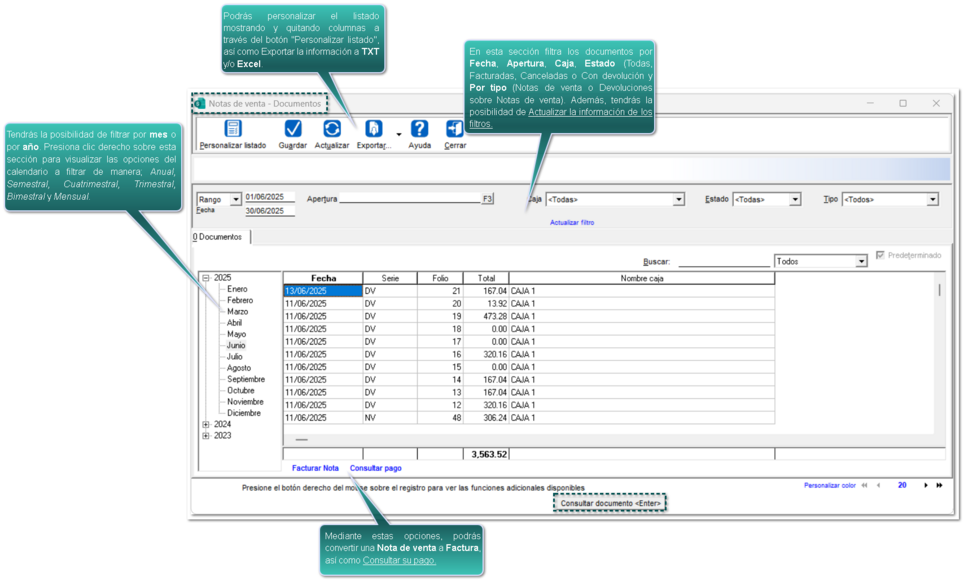
Task: Refresh the list with Actualizar icon
Action: [x=331, y=130]
